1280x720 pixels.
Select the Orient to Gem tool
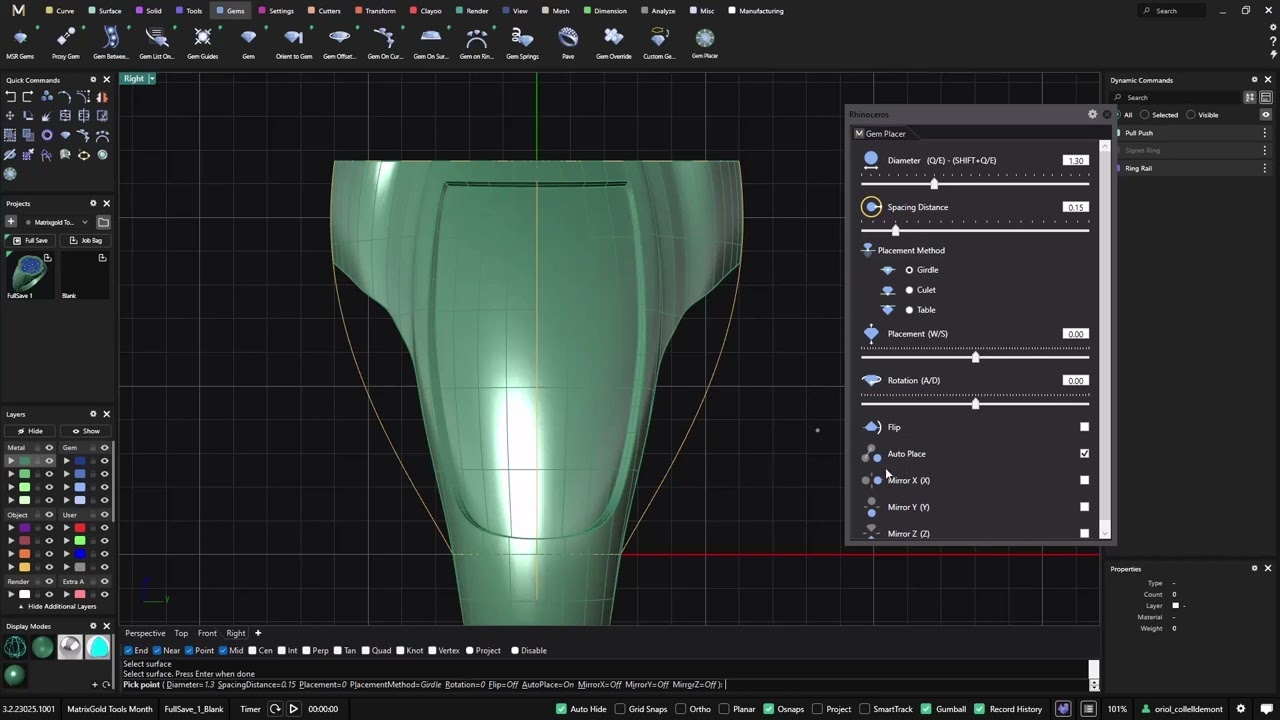(x=294, y=43)
